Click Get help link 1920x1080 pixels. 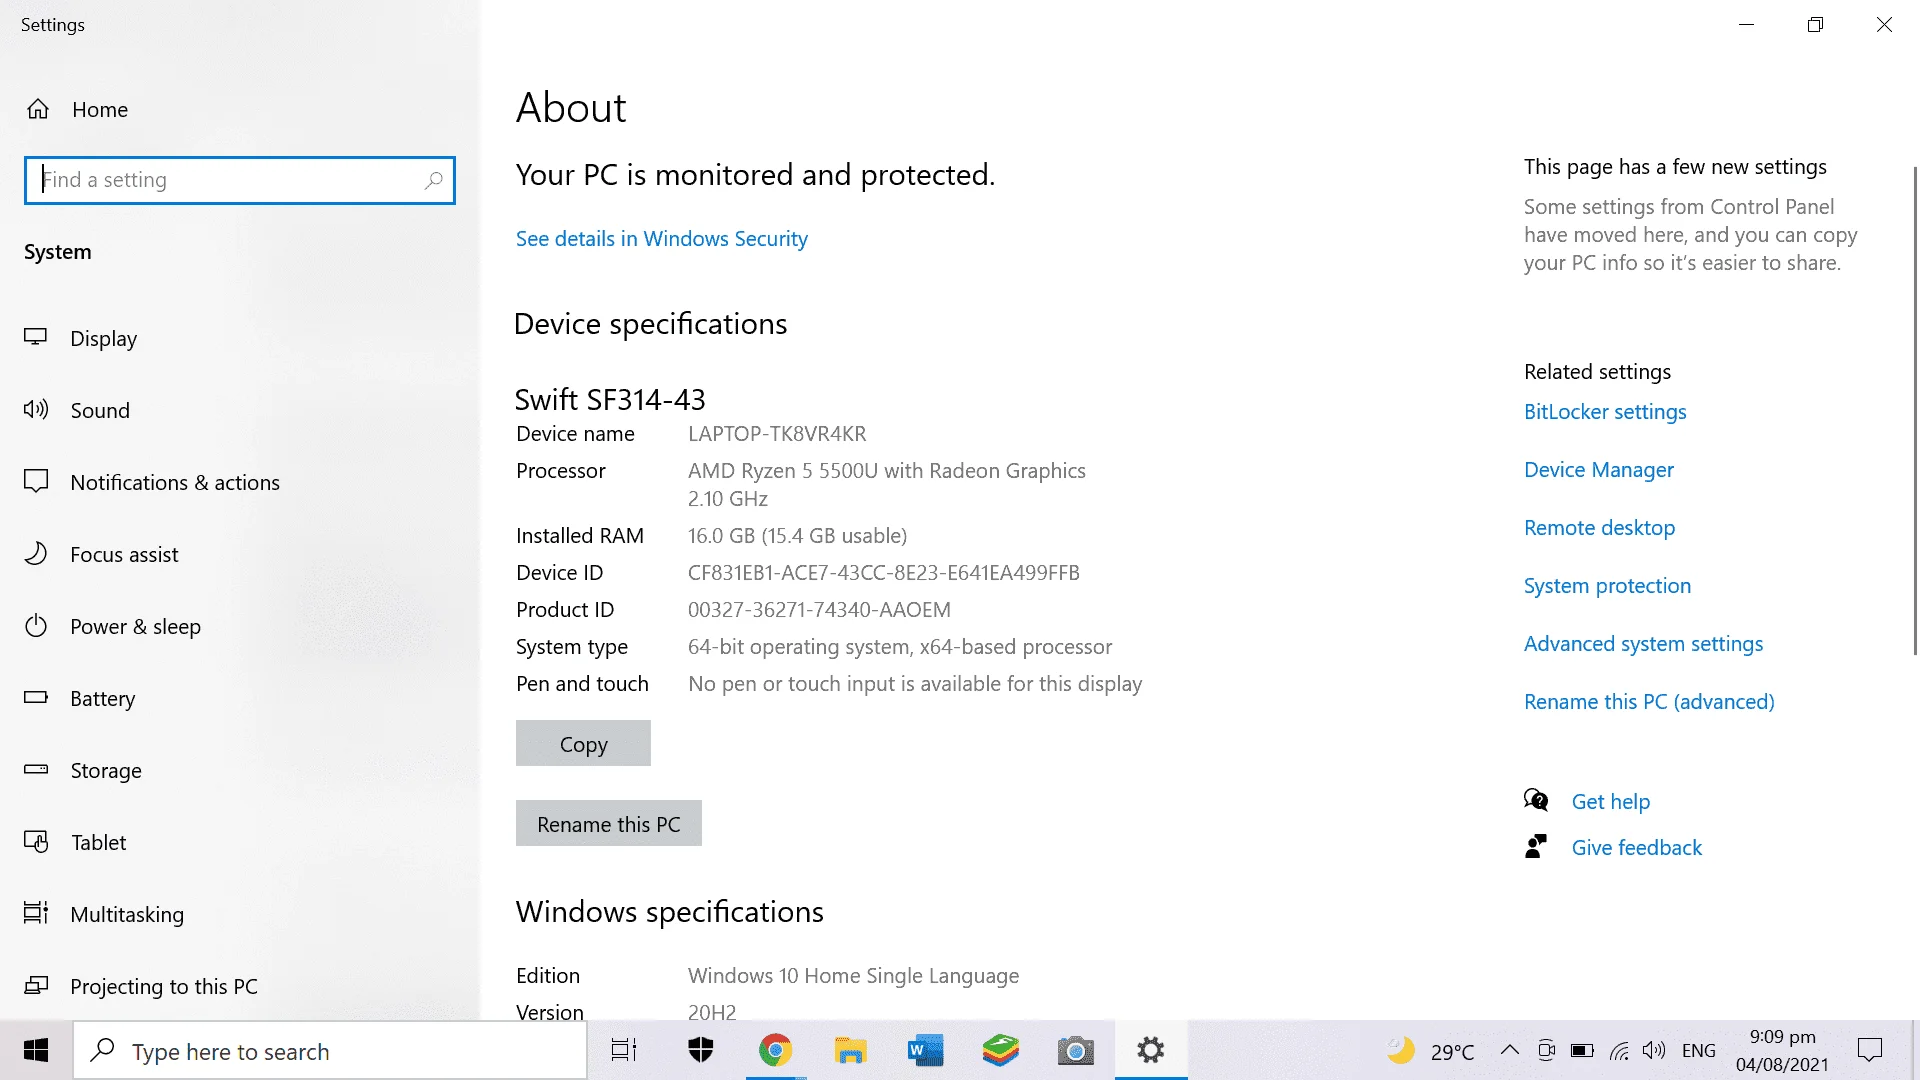(x=1610, y=801)
